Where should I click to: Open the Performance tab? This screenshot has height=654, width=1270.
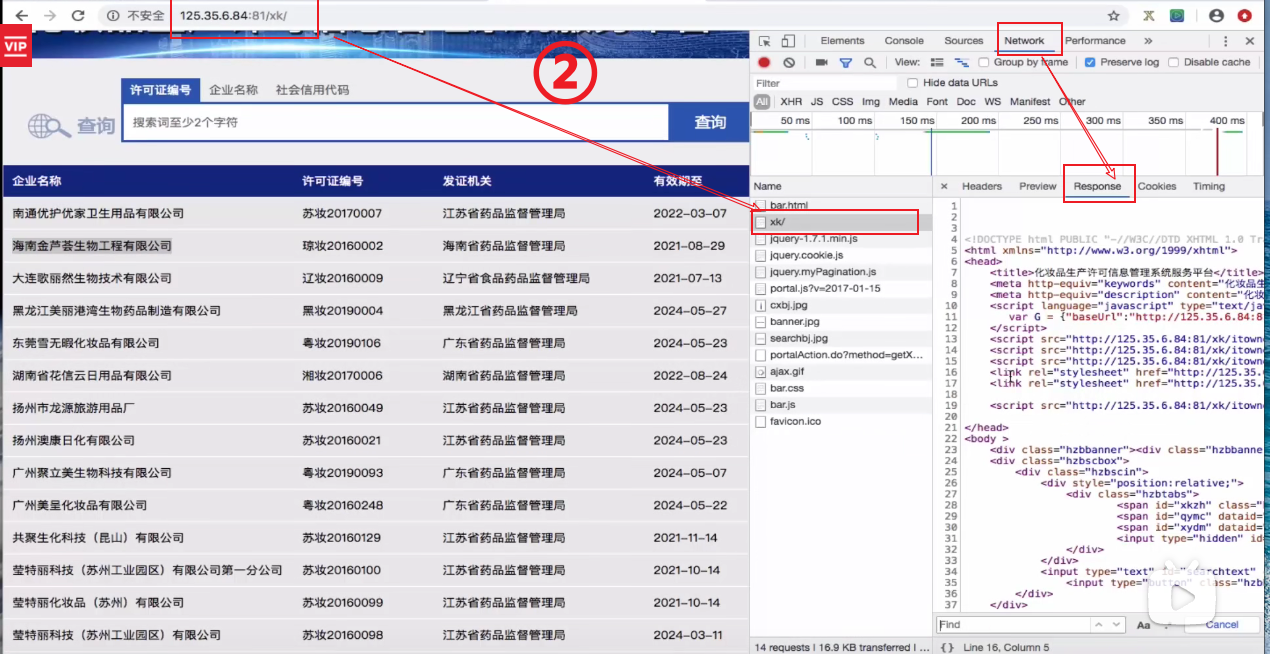click(1095, 41)
